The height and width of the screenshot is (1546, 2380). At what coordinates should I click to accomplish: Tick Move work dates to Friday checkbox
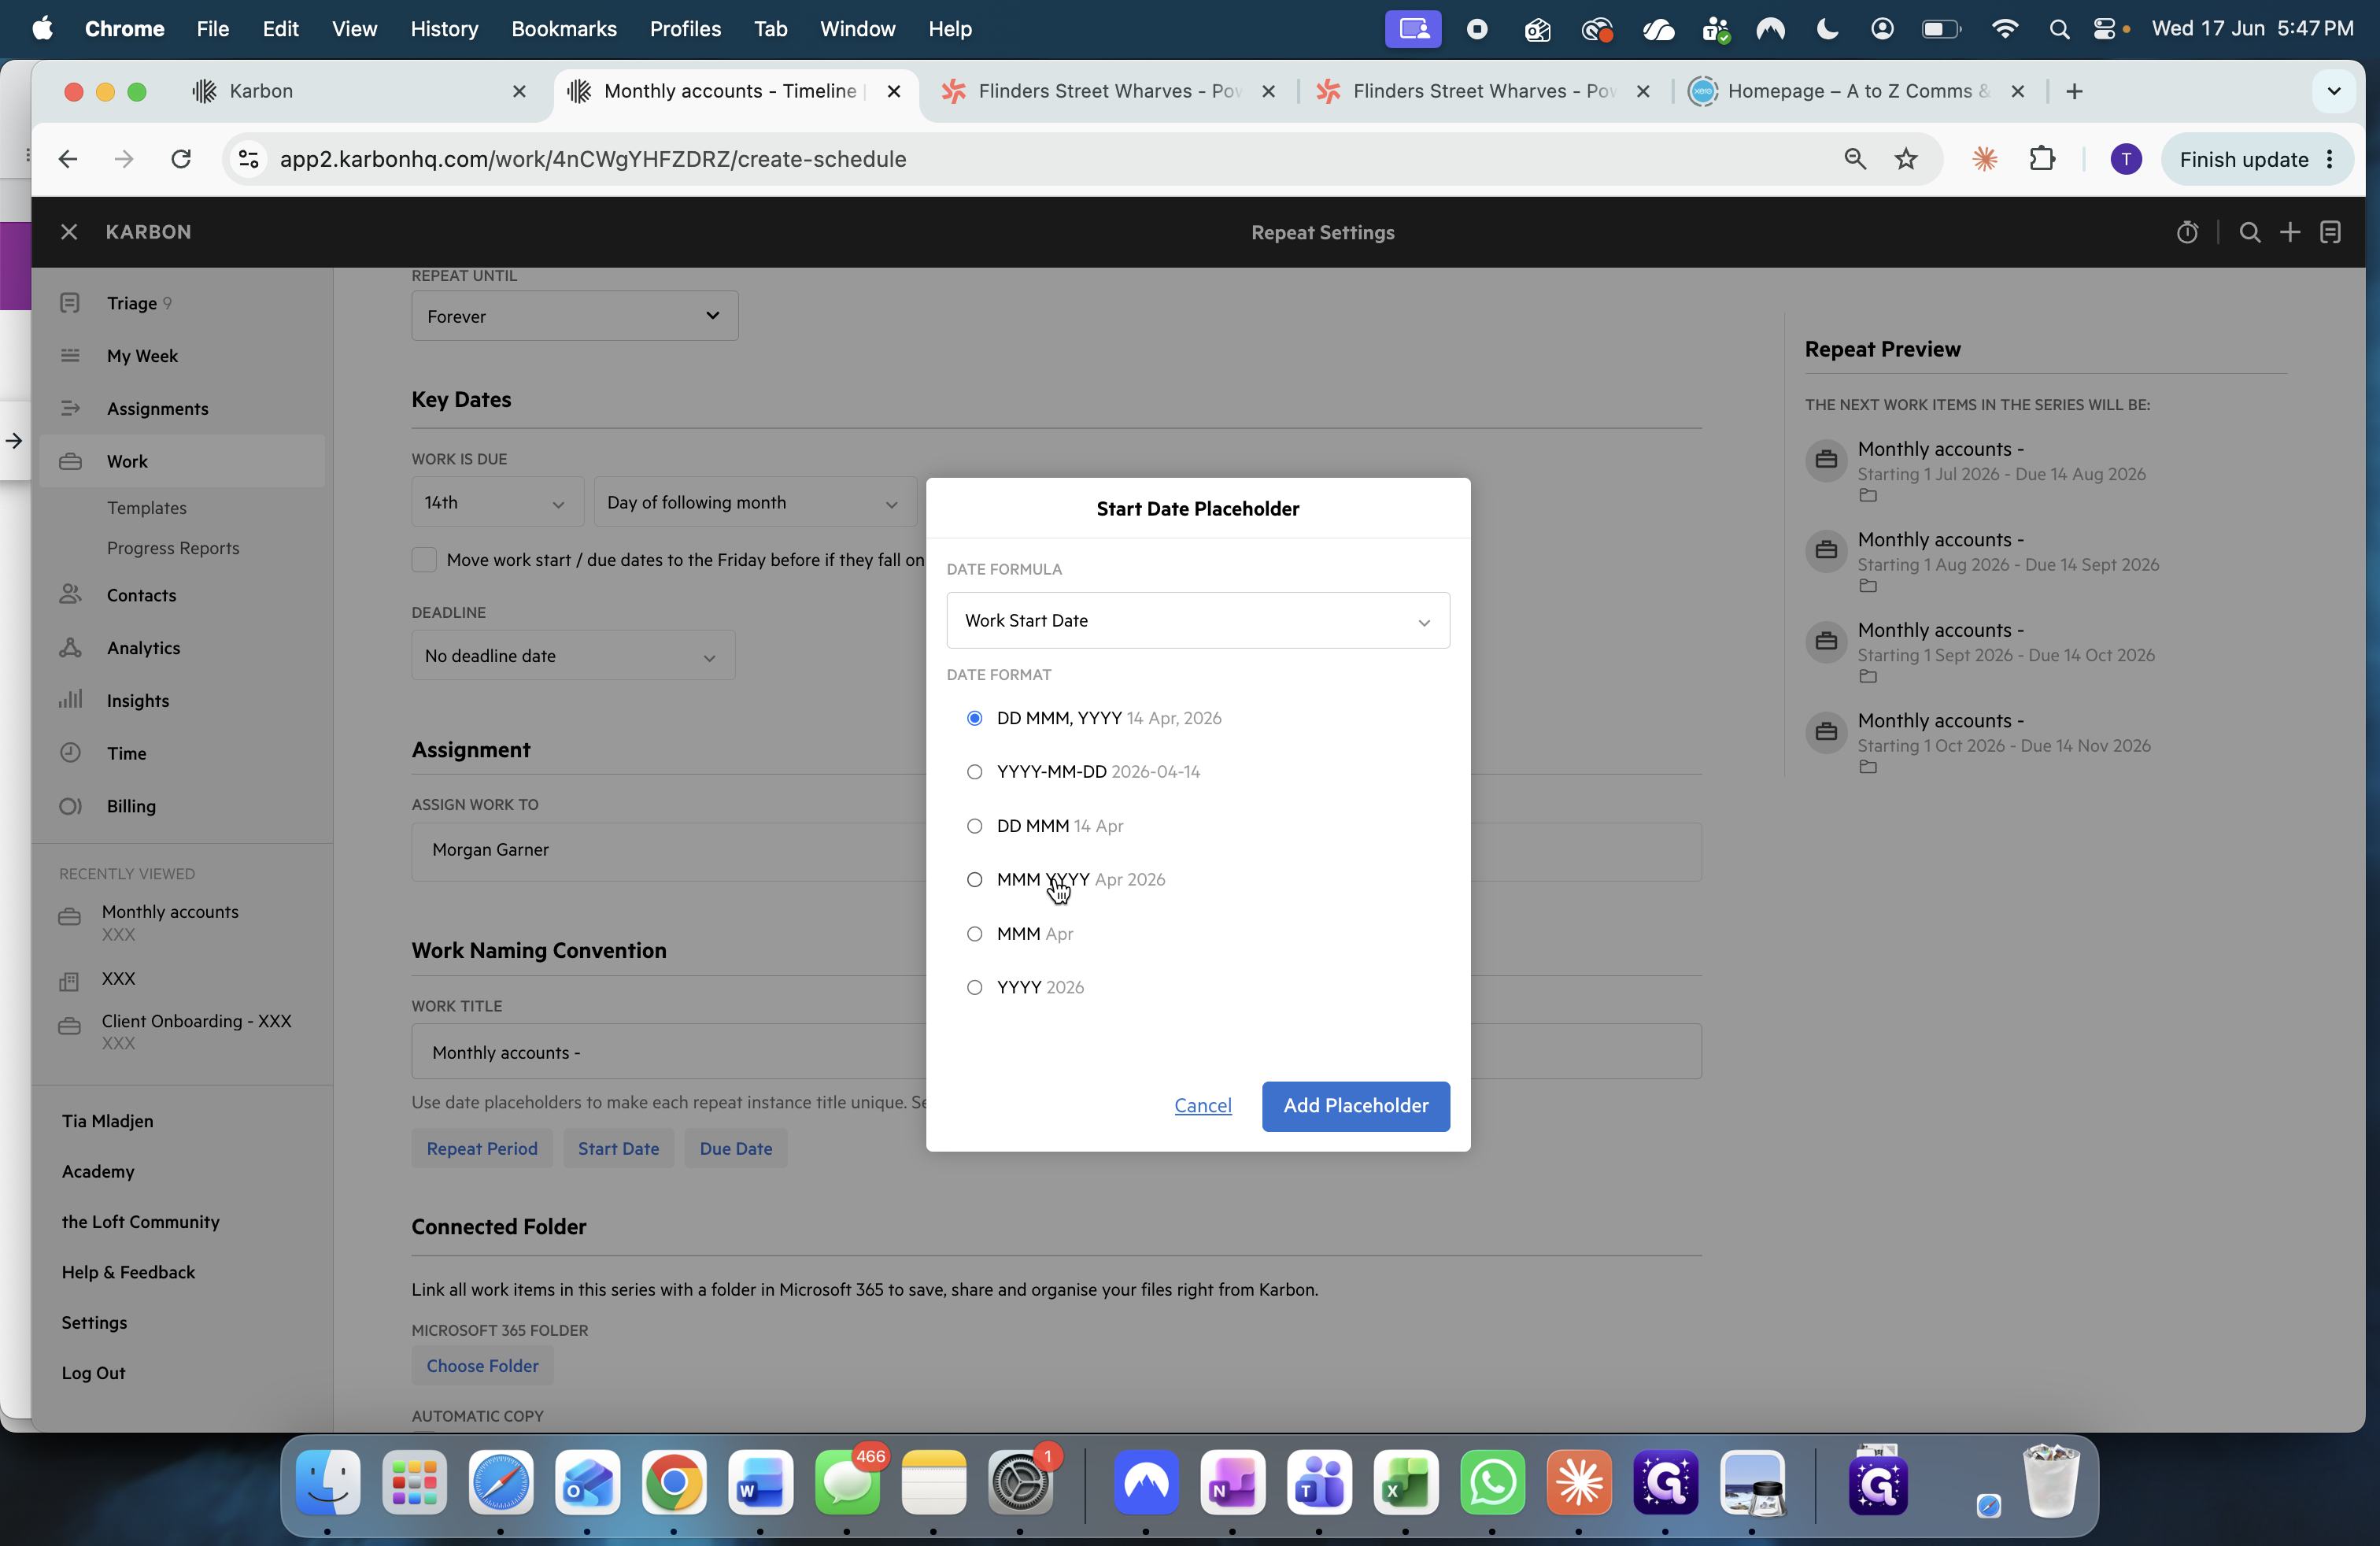(x=424, y=560)
